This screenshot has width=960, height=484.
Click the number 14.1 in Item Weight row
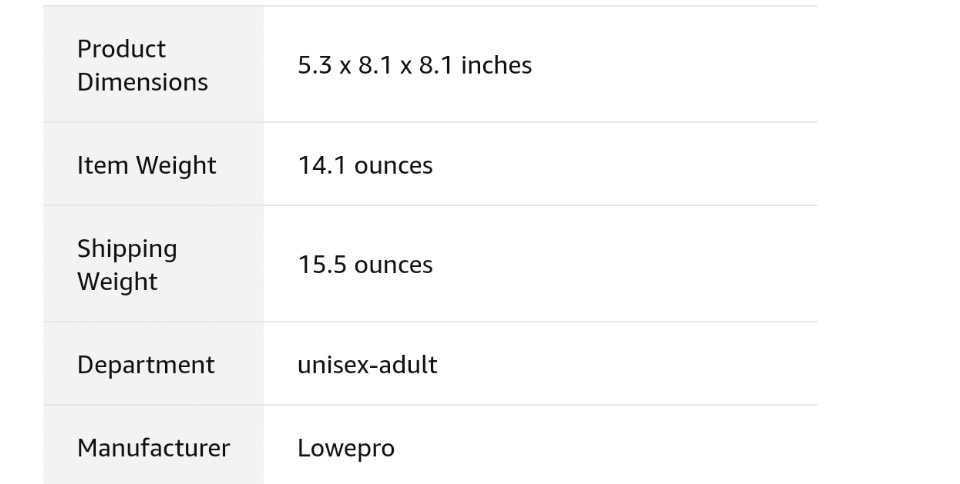click(318, 166)
